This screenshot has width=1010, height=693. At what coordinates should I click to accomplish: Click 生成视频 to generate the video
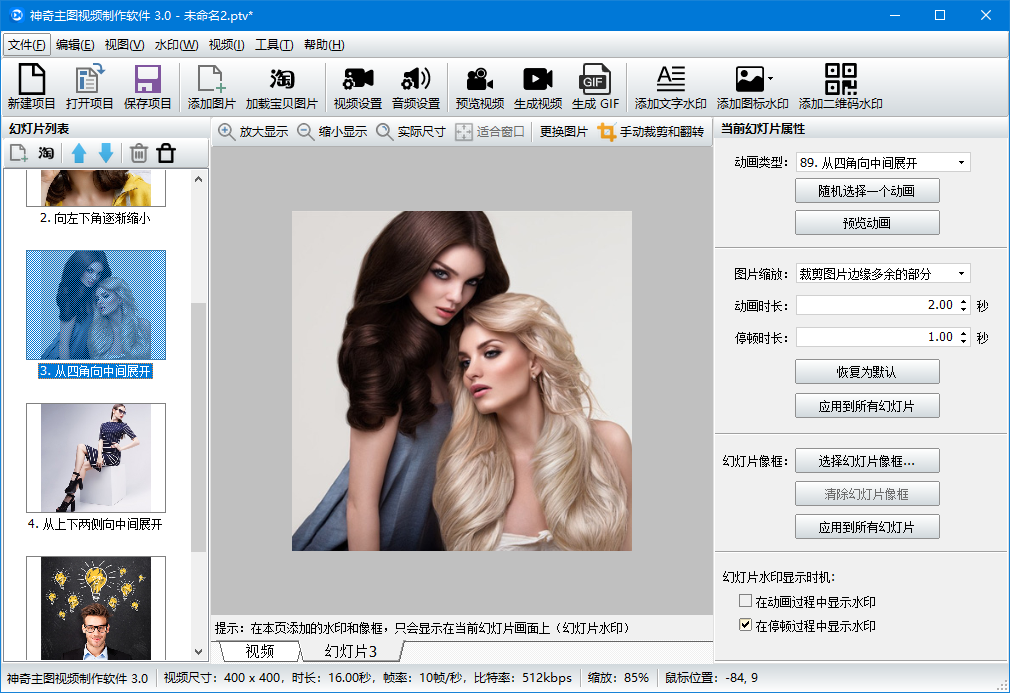538,86
